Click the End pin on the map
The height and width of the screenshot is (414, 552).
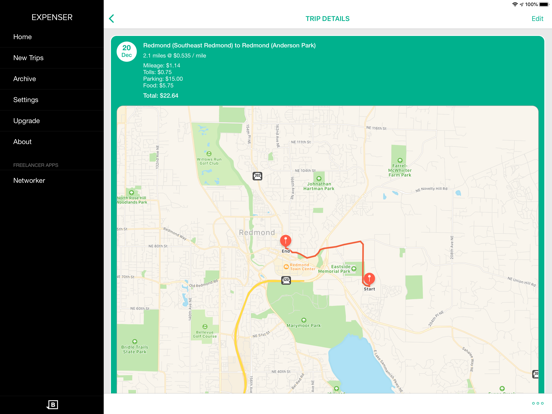286,241
